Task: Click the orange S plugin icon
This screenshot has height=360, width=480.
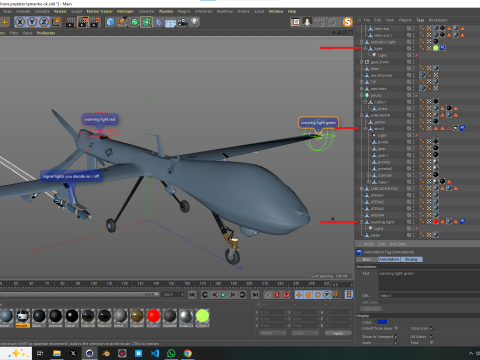Action: coord(347,22)
